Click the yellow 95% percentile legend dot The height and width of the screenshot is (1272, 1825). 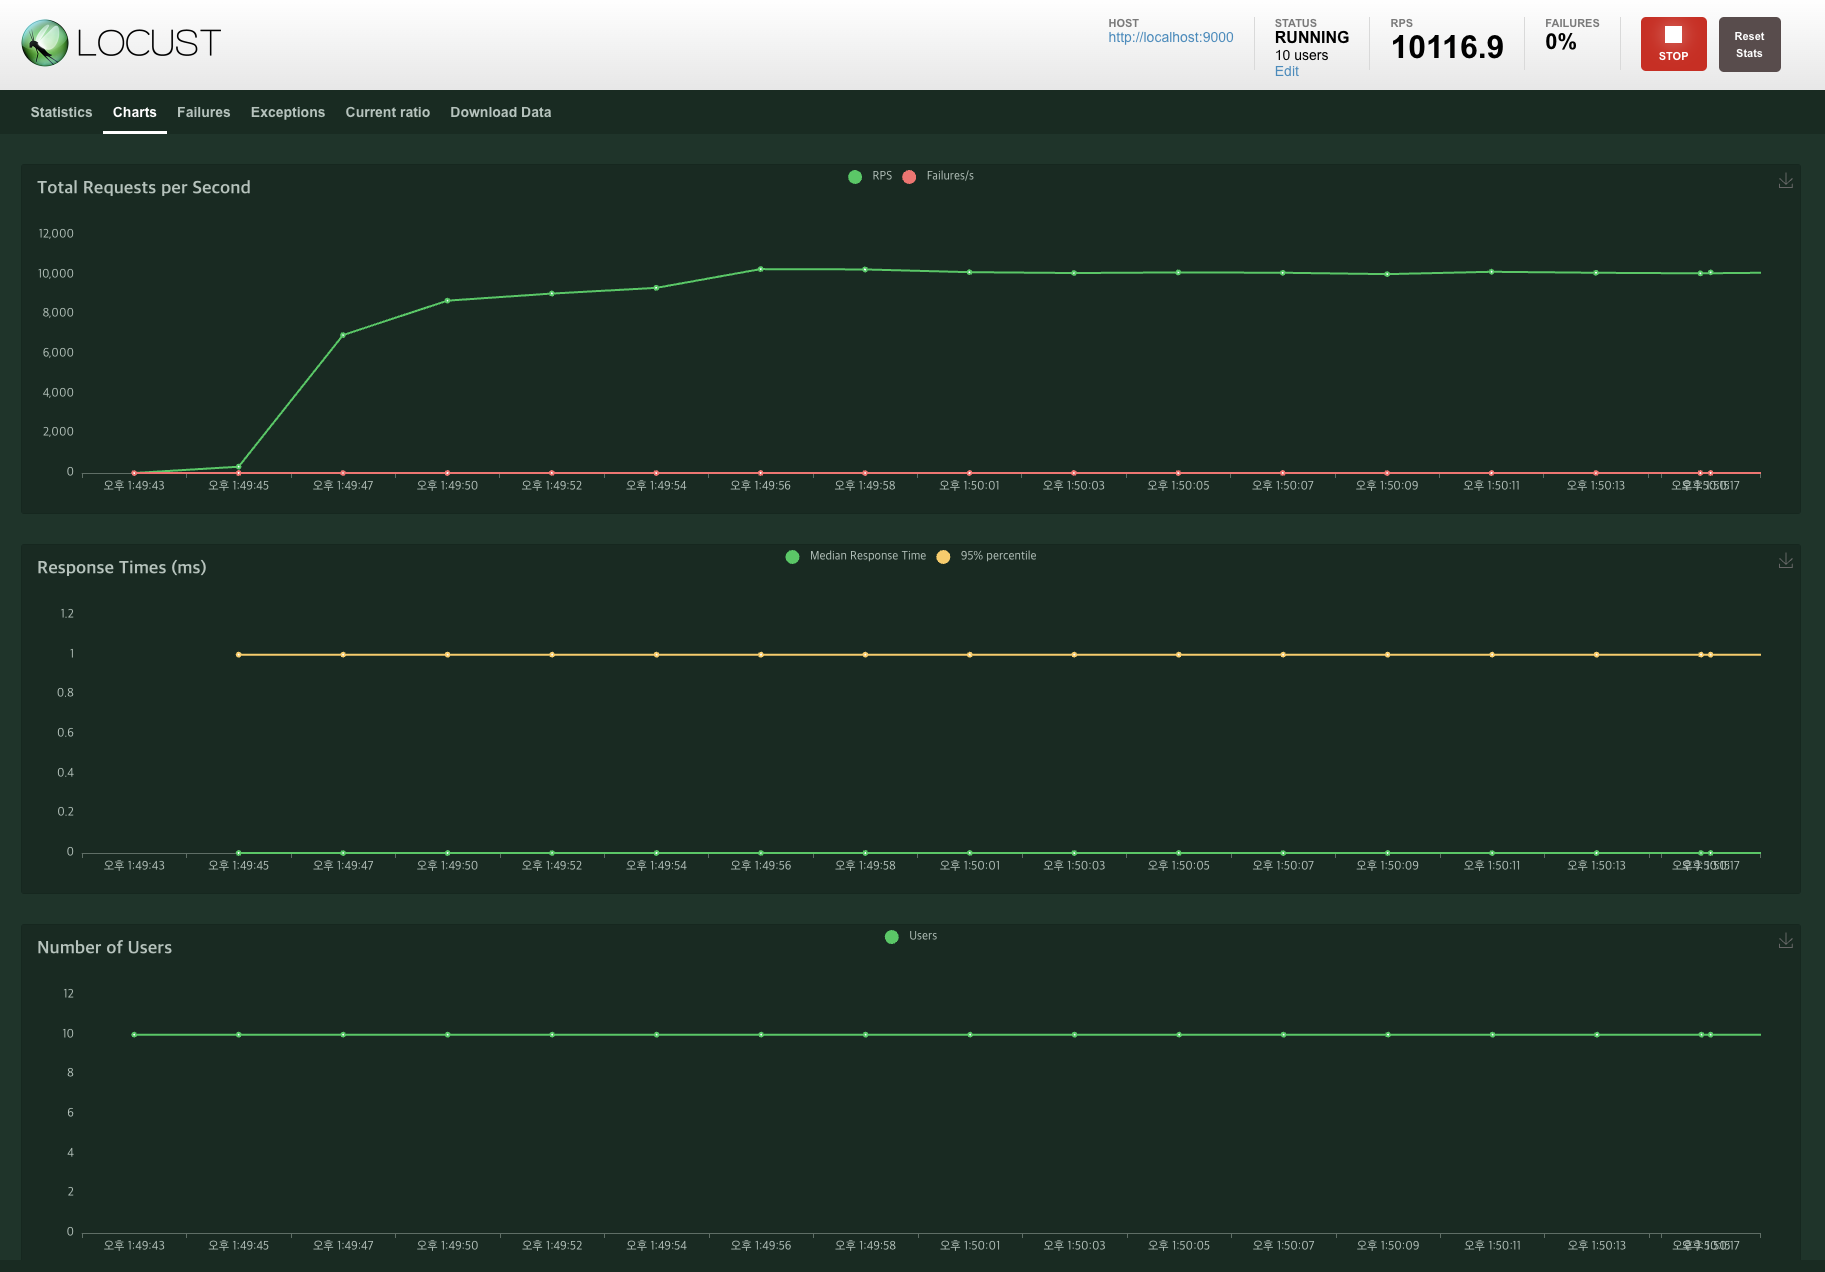point(944,556)
